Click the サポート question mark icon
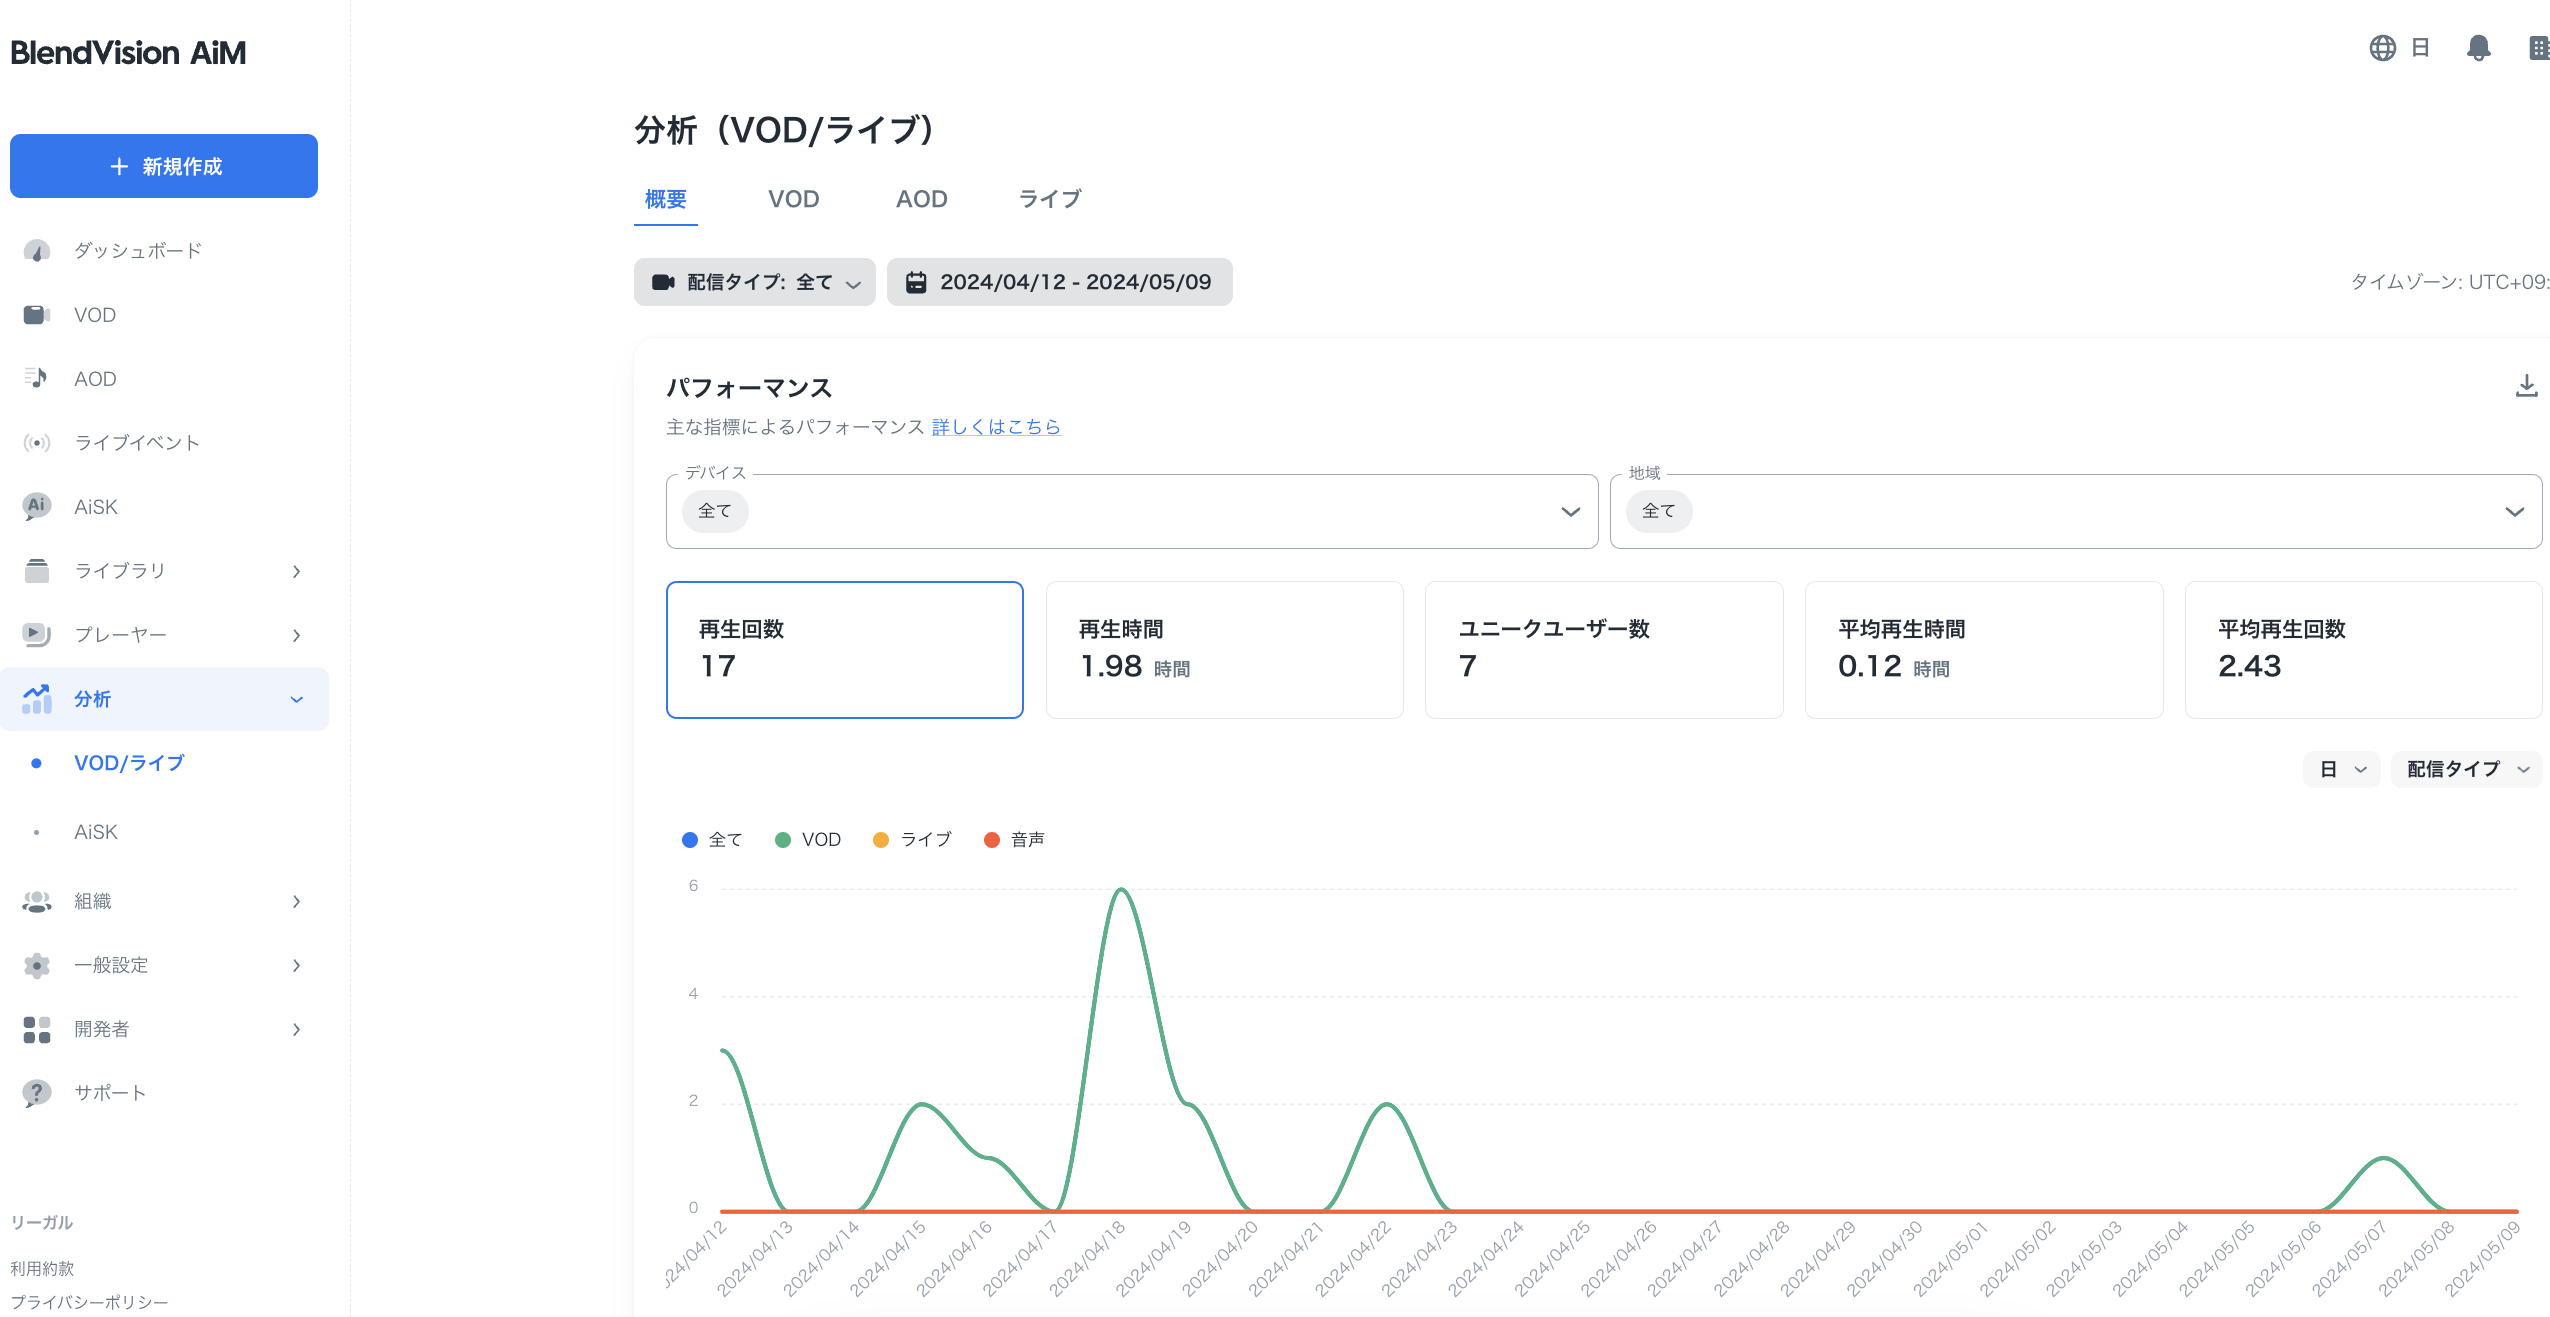Screen dimensions: 2550x1317 [37, 1093]
